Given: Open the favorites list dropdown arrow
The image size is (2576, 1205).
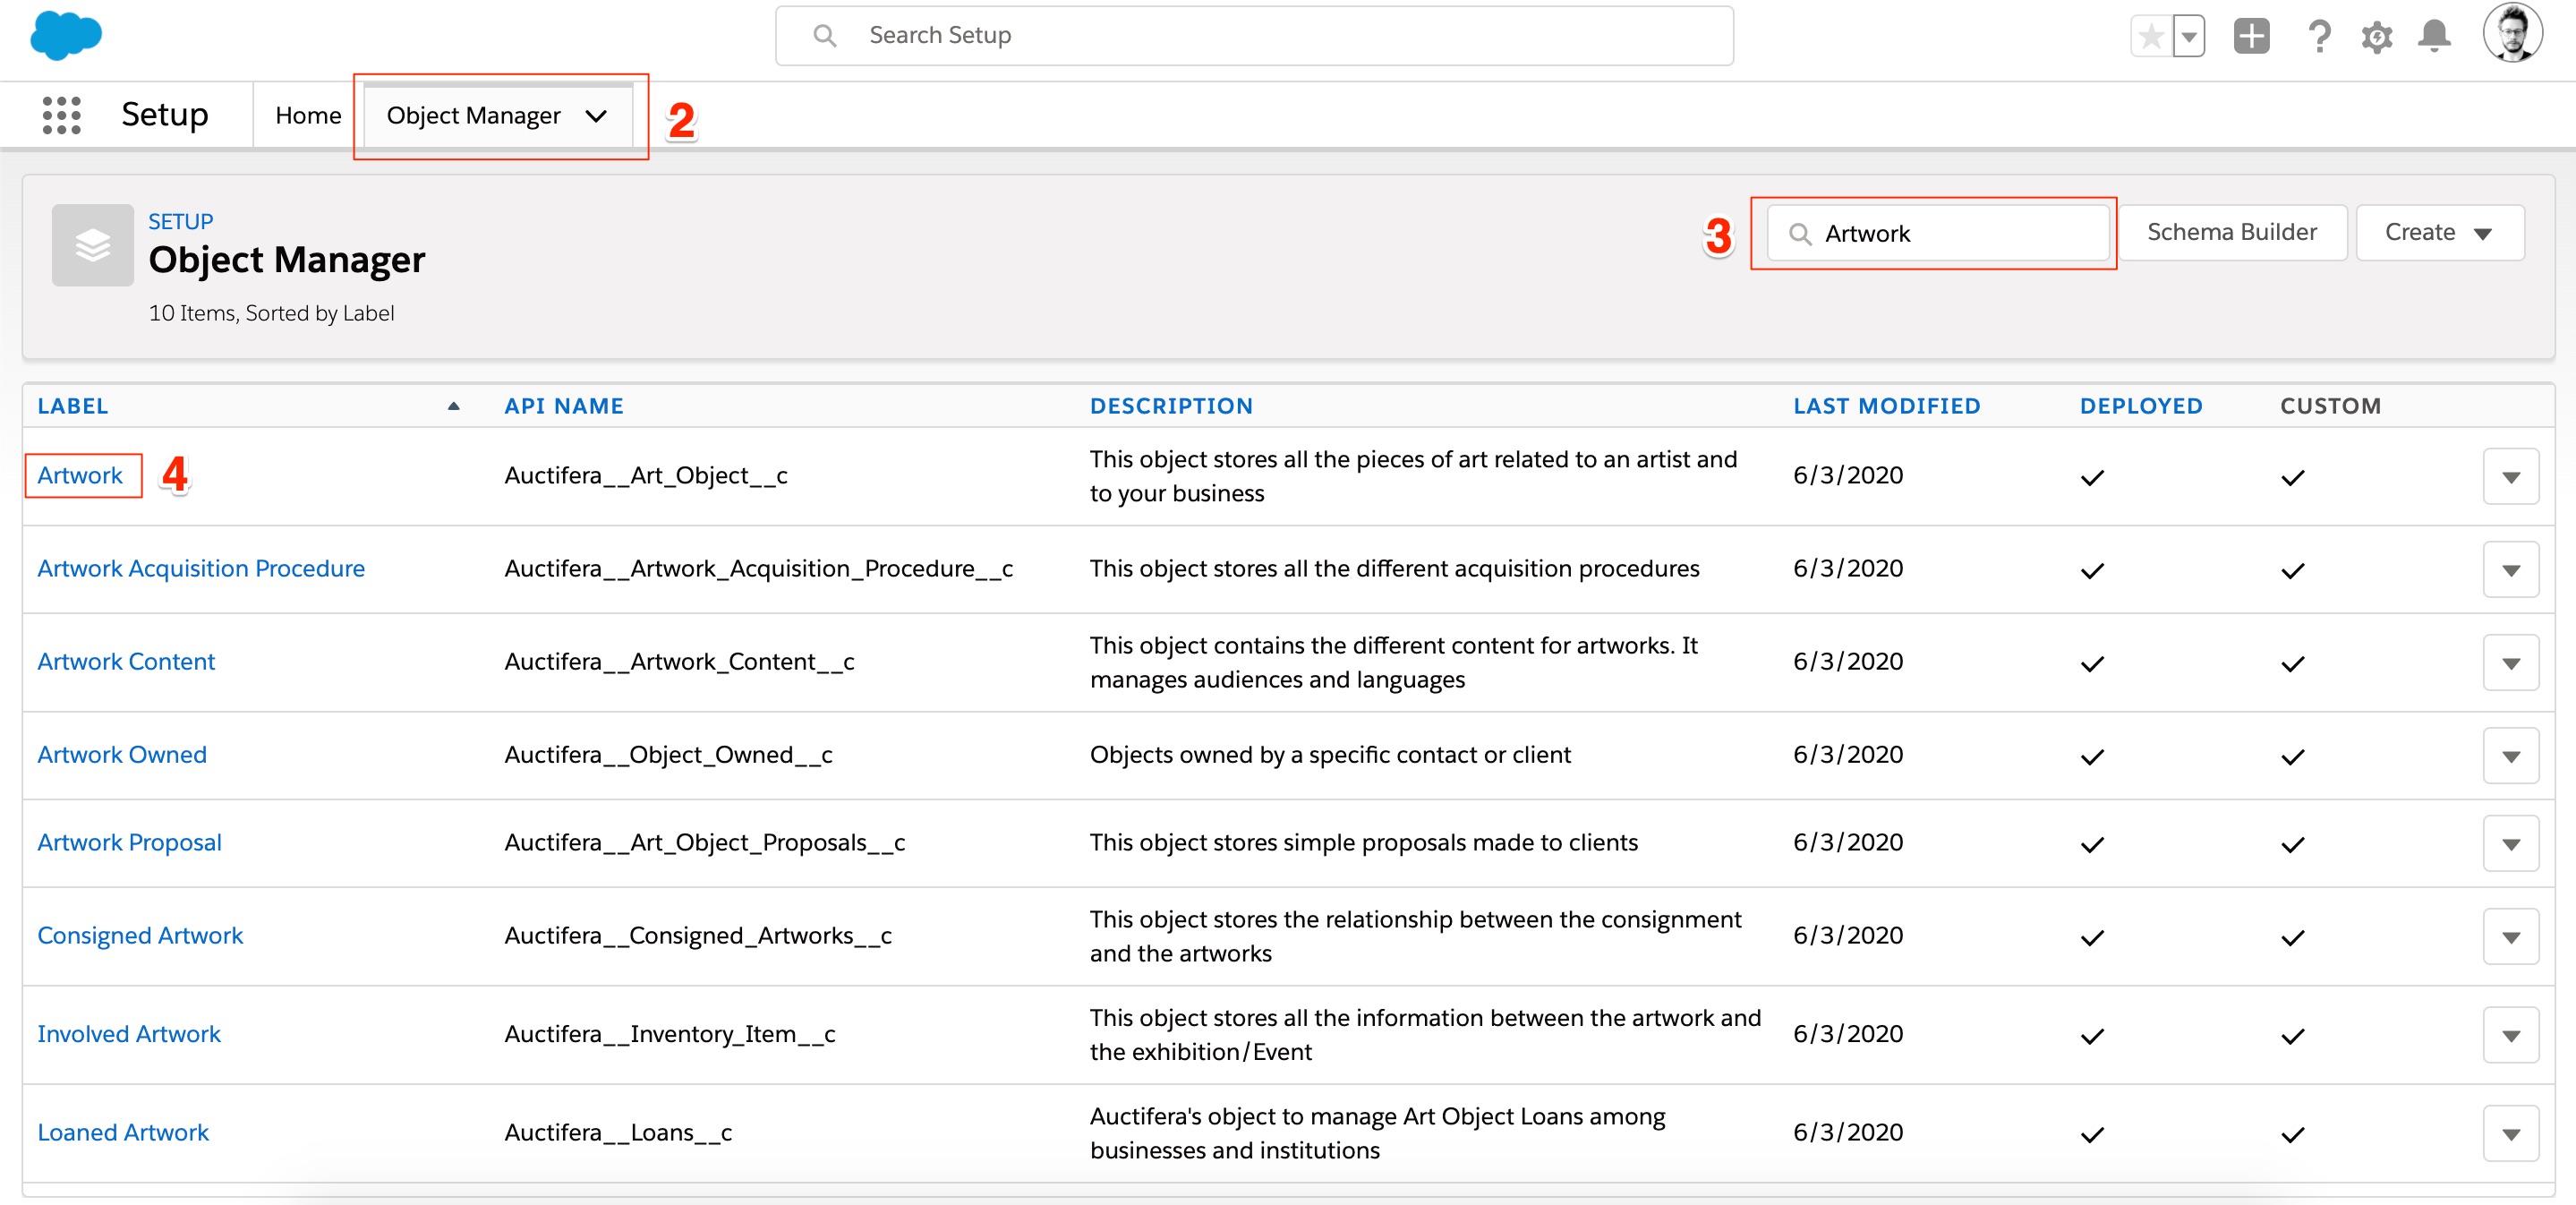Looking at the screenshot, I should pyautogui.click(x=2189, y=36).
